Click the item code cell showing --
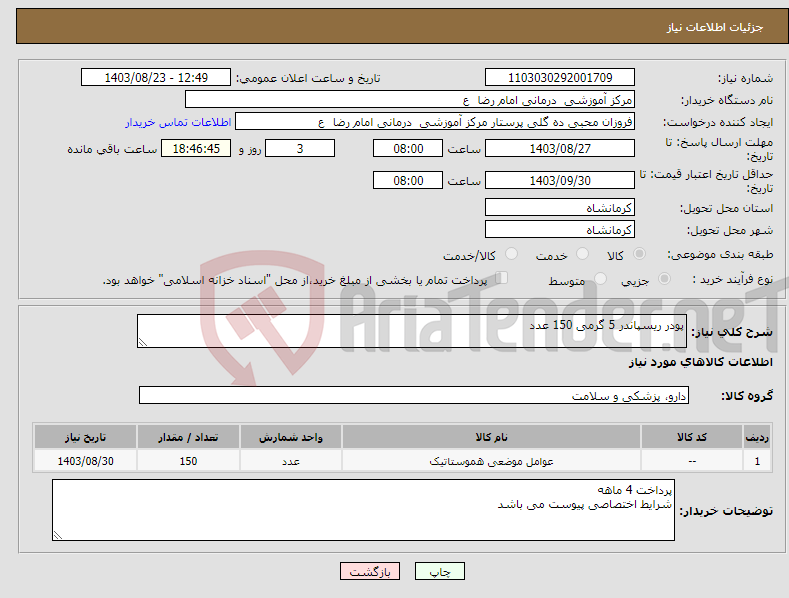789x598 pixels. coord(692,461)
